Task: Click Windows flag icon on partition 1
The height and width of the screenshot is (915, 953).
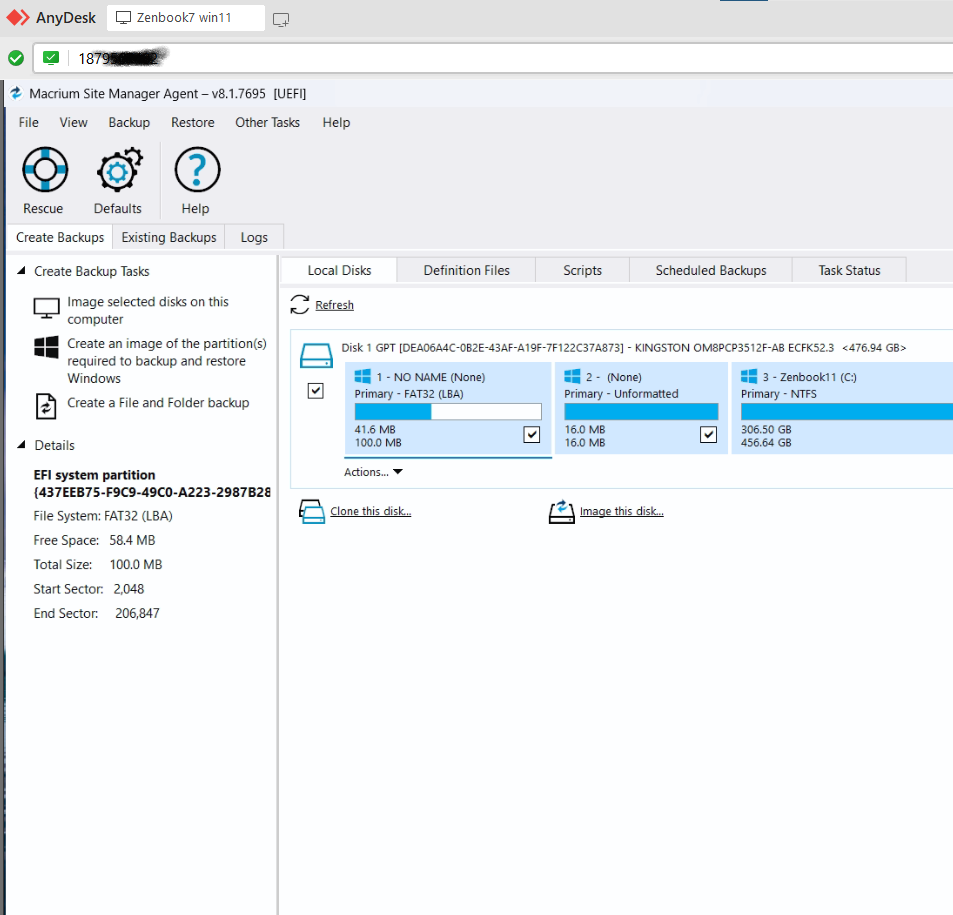Action: pos(362,376)
